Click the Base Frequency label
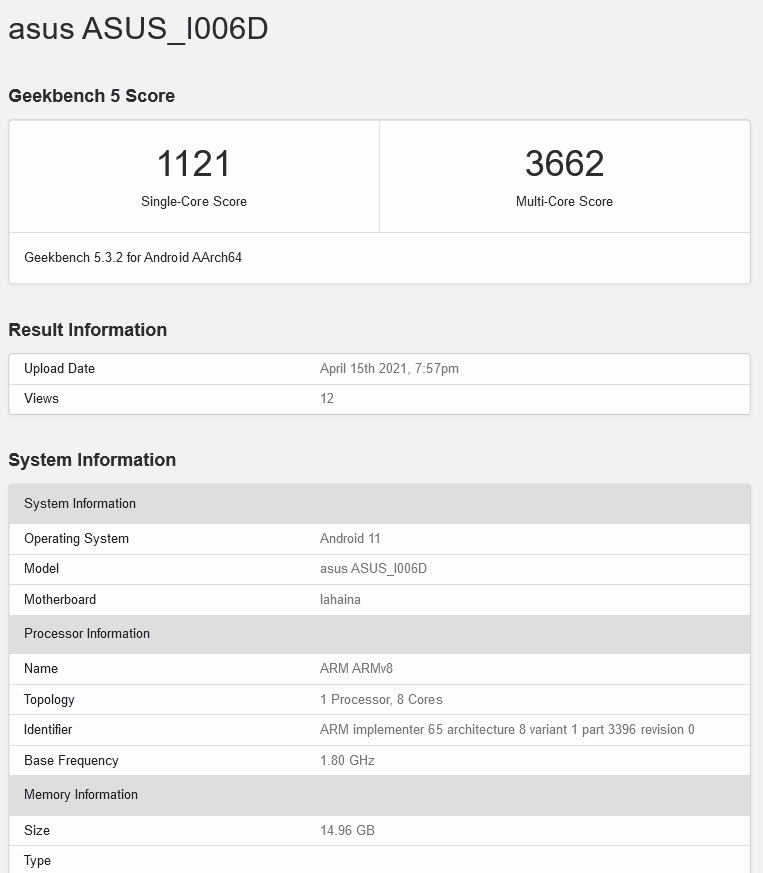Viewport: 763px width, 873px height. coord(71,761)
